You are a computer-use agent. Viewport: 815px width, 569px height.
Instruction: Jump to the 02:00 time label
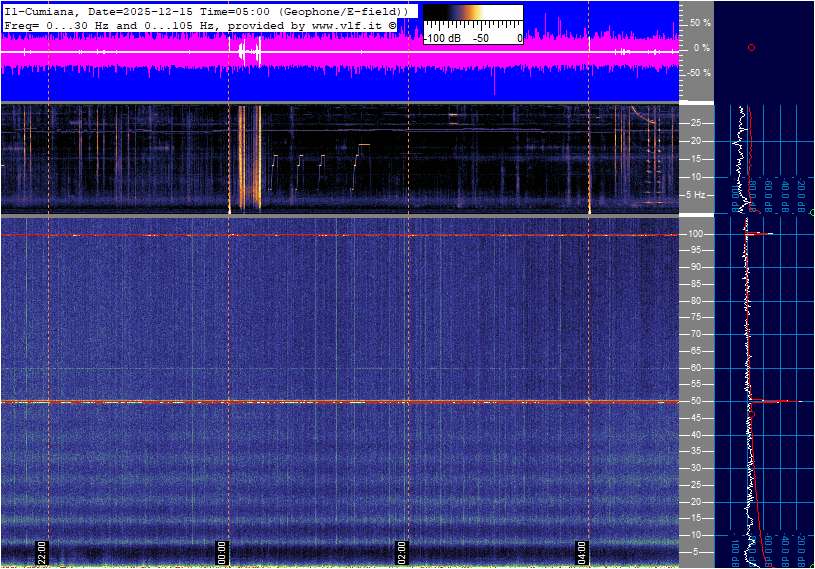point(402,552)
